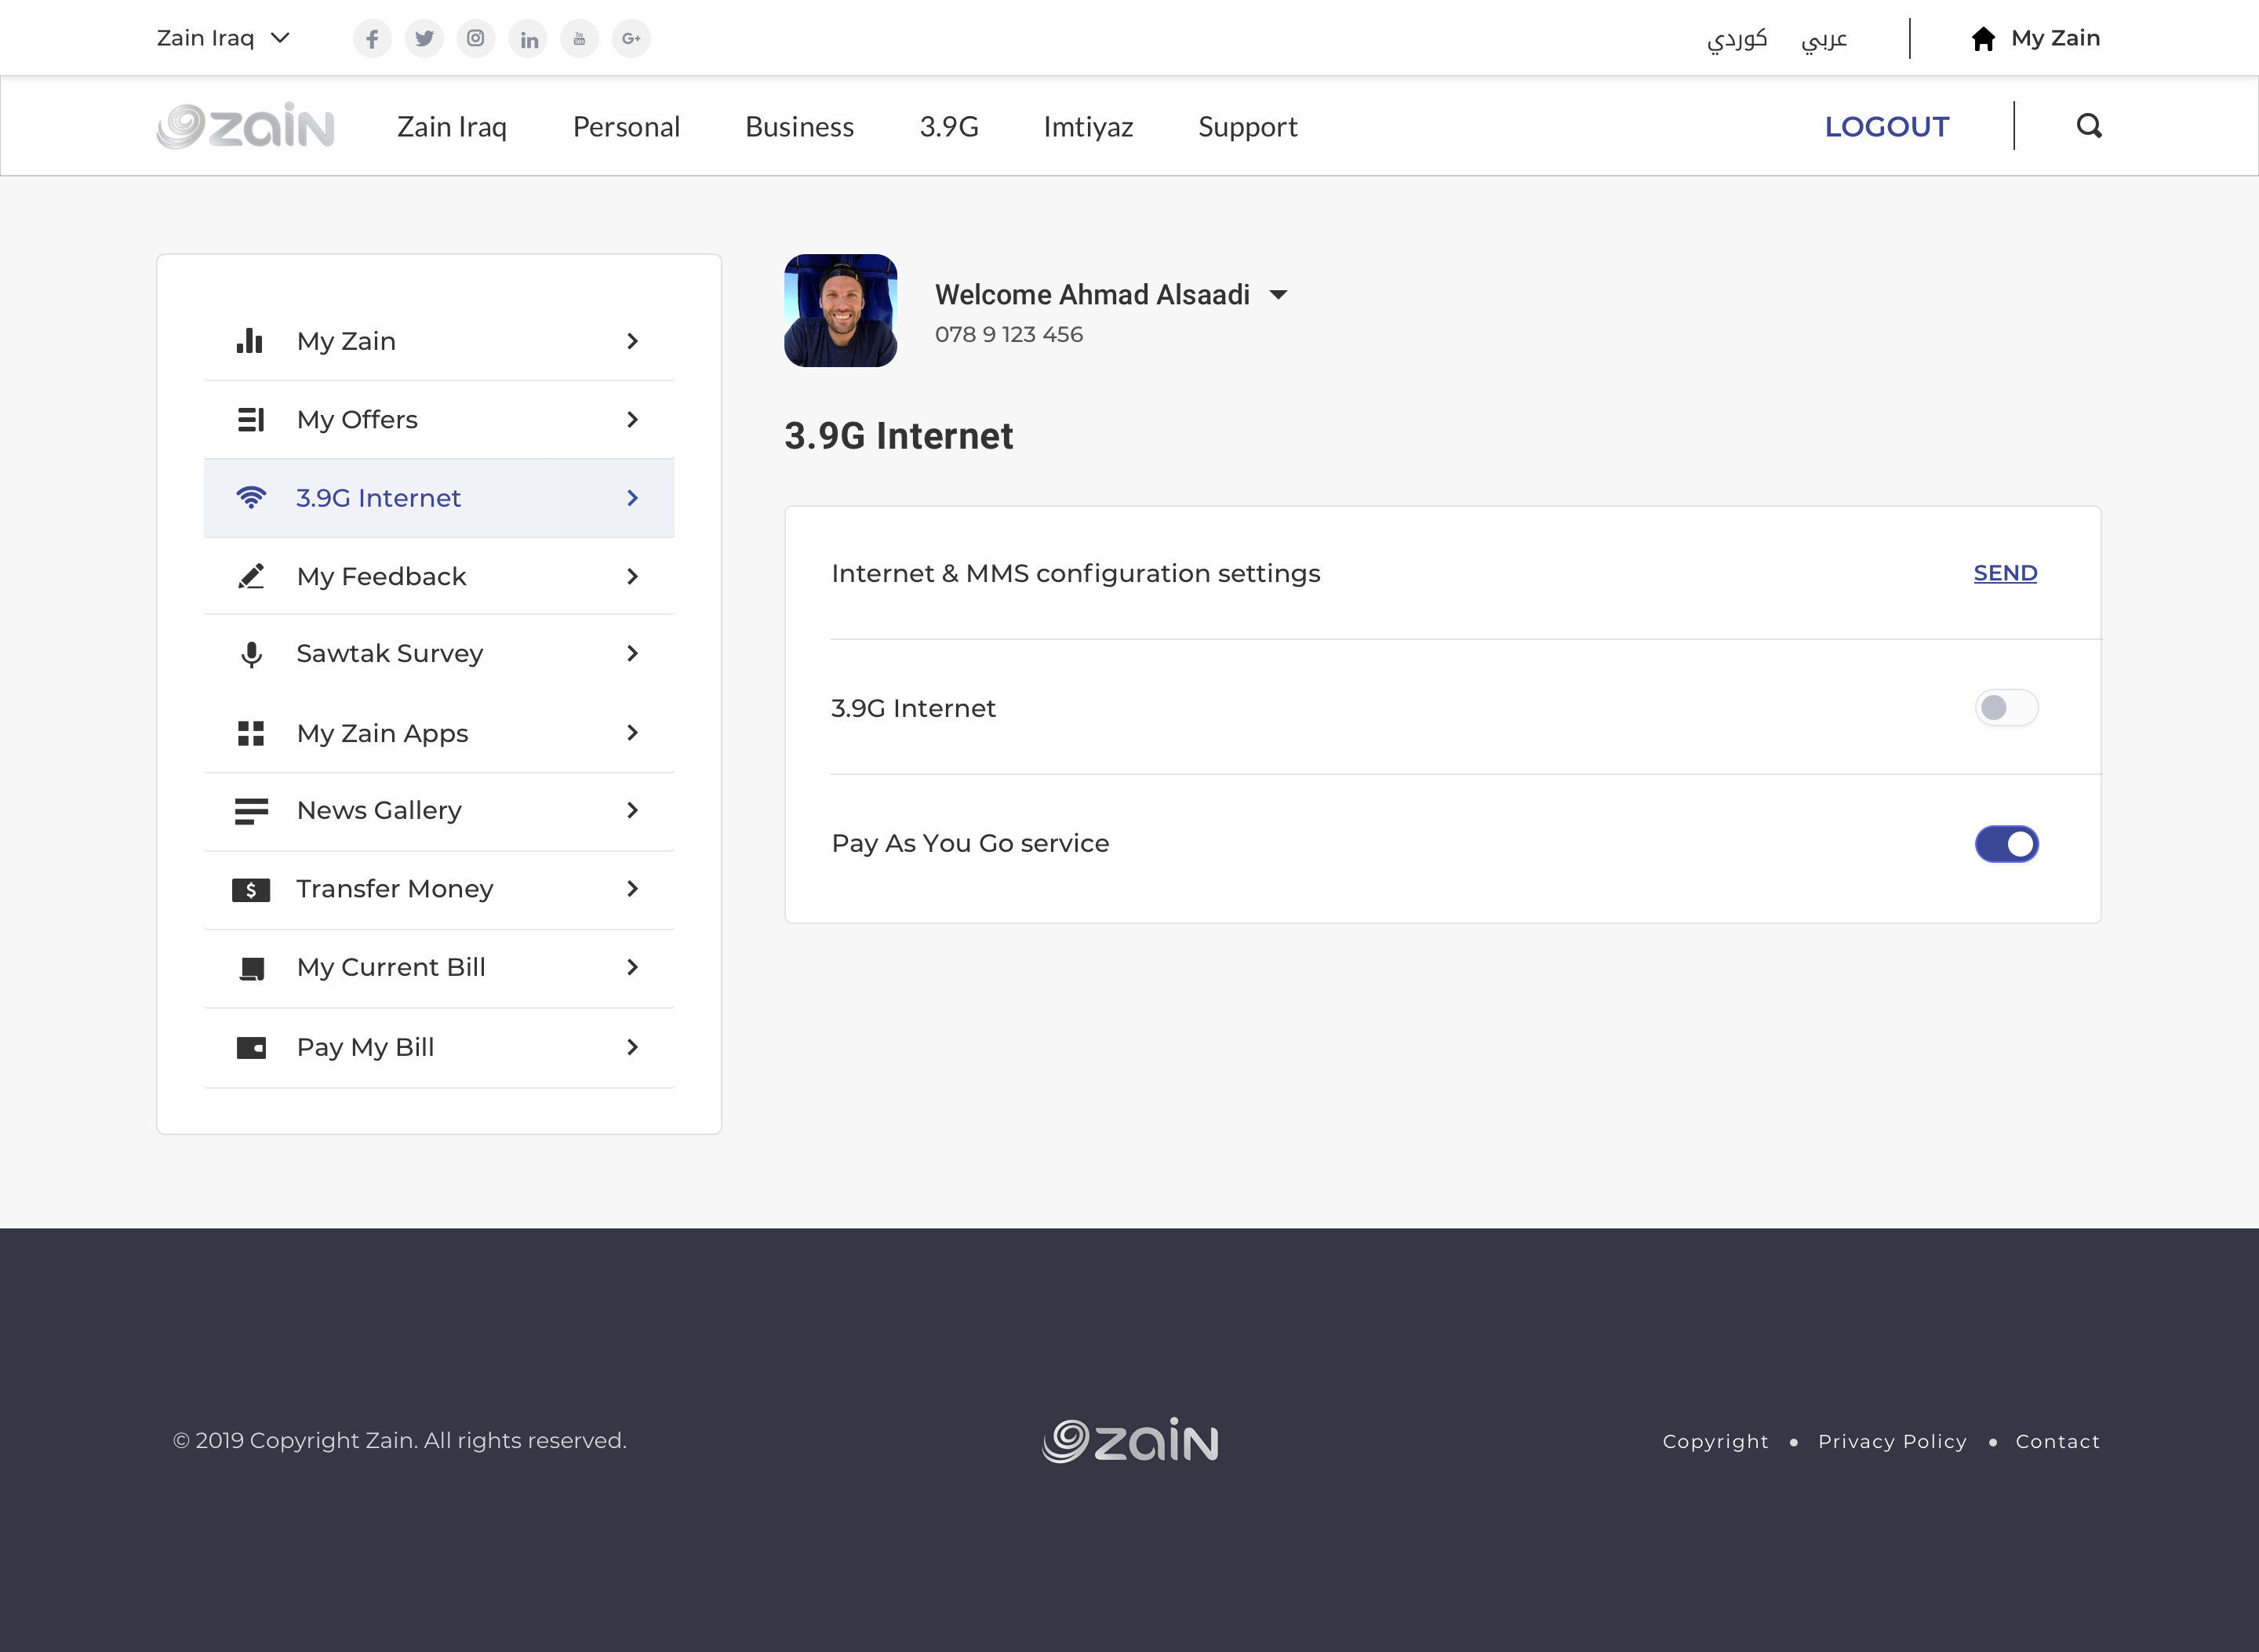Open the Contact footer link

2057,1441
